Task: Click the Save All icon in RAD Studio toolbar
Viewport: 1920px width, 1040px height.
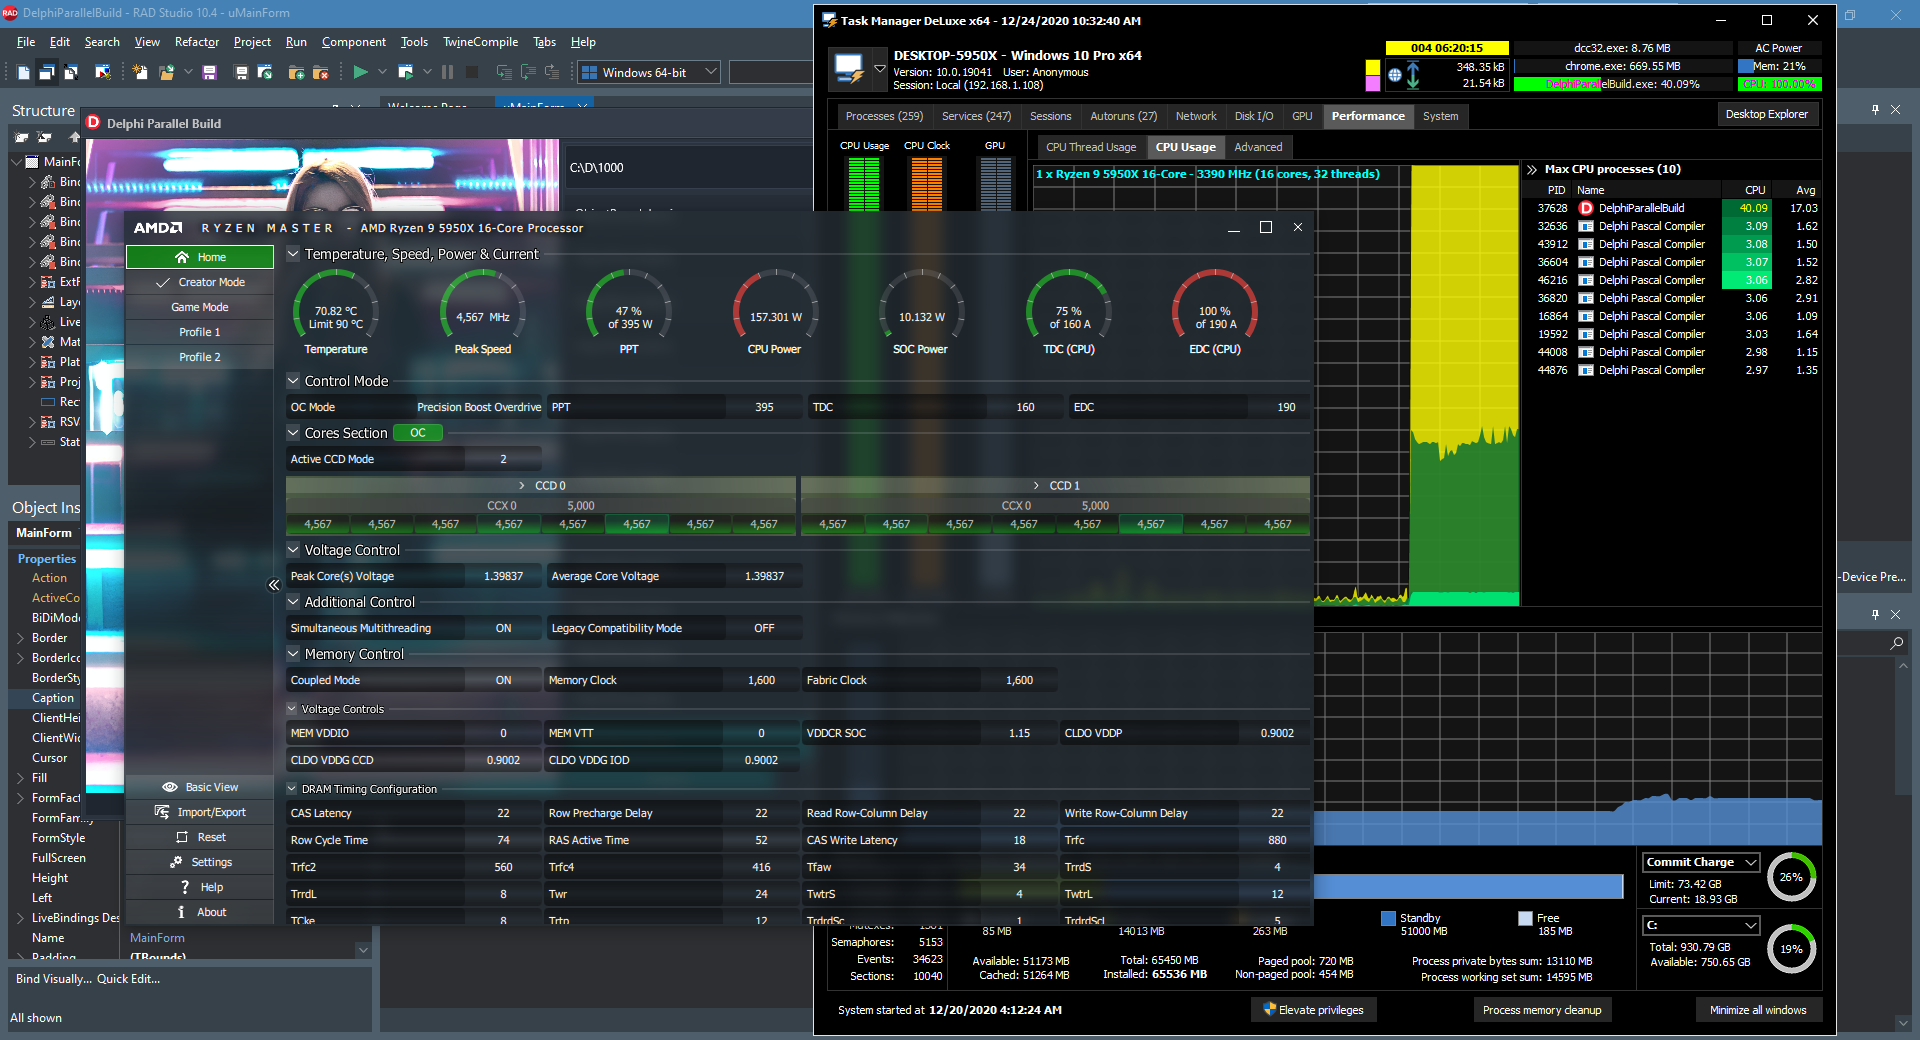Action: pyautogui.click(x=241, y=72)
